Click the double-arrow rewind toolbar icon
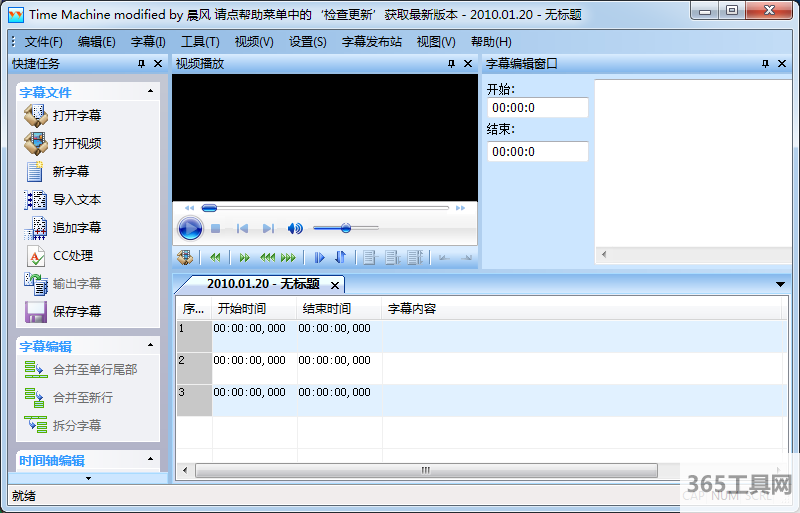The width and height of the screenshot is (800, 513). (x=215, y=258)
